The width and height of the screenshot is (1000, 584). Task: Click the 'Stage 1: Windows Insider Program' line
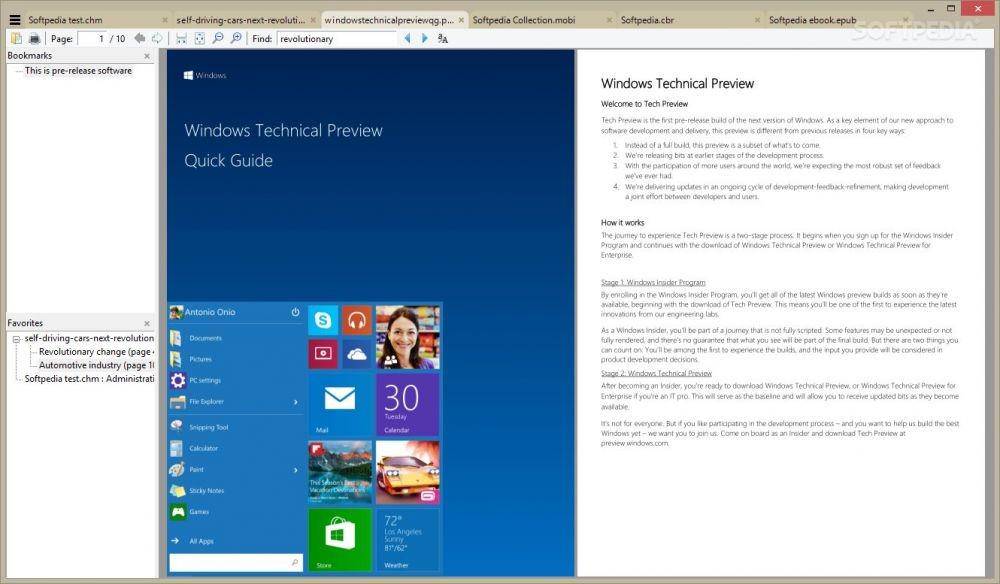click(x=653, y=282)
